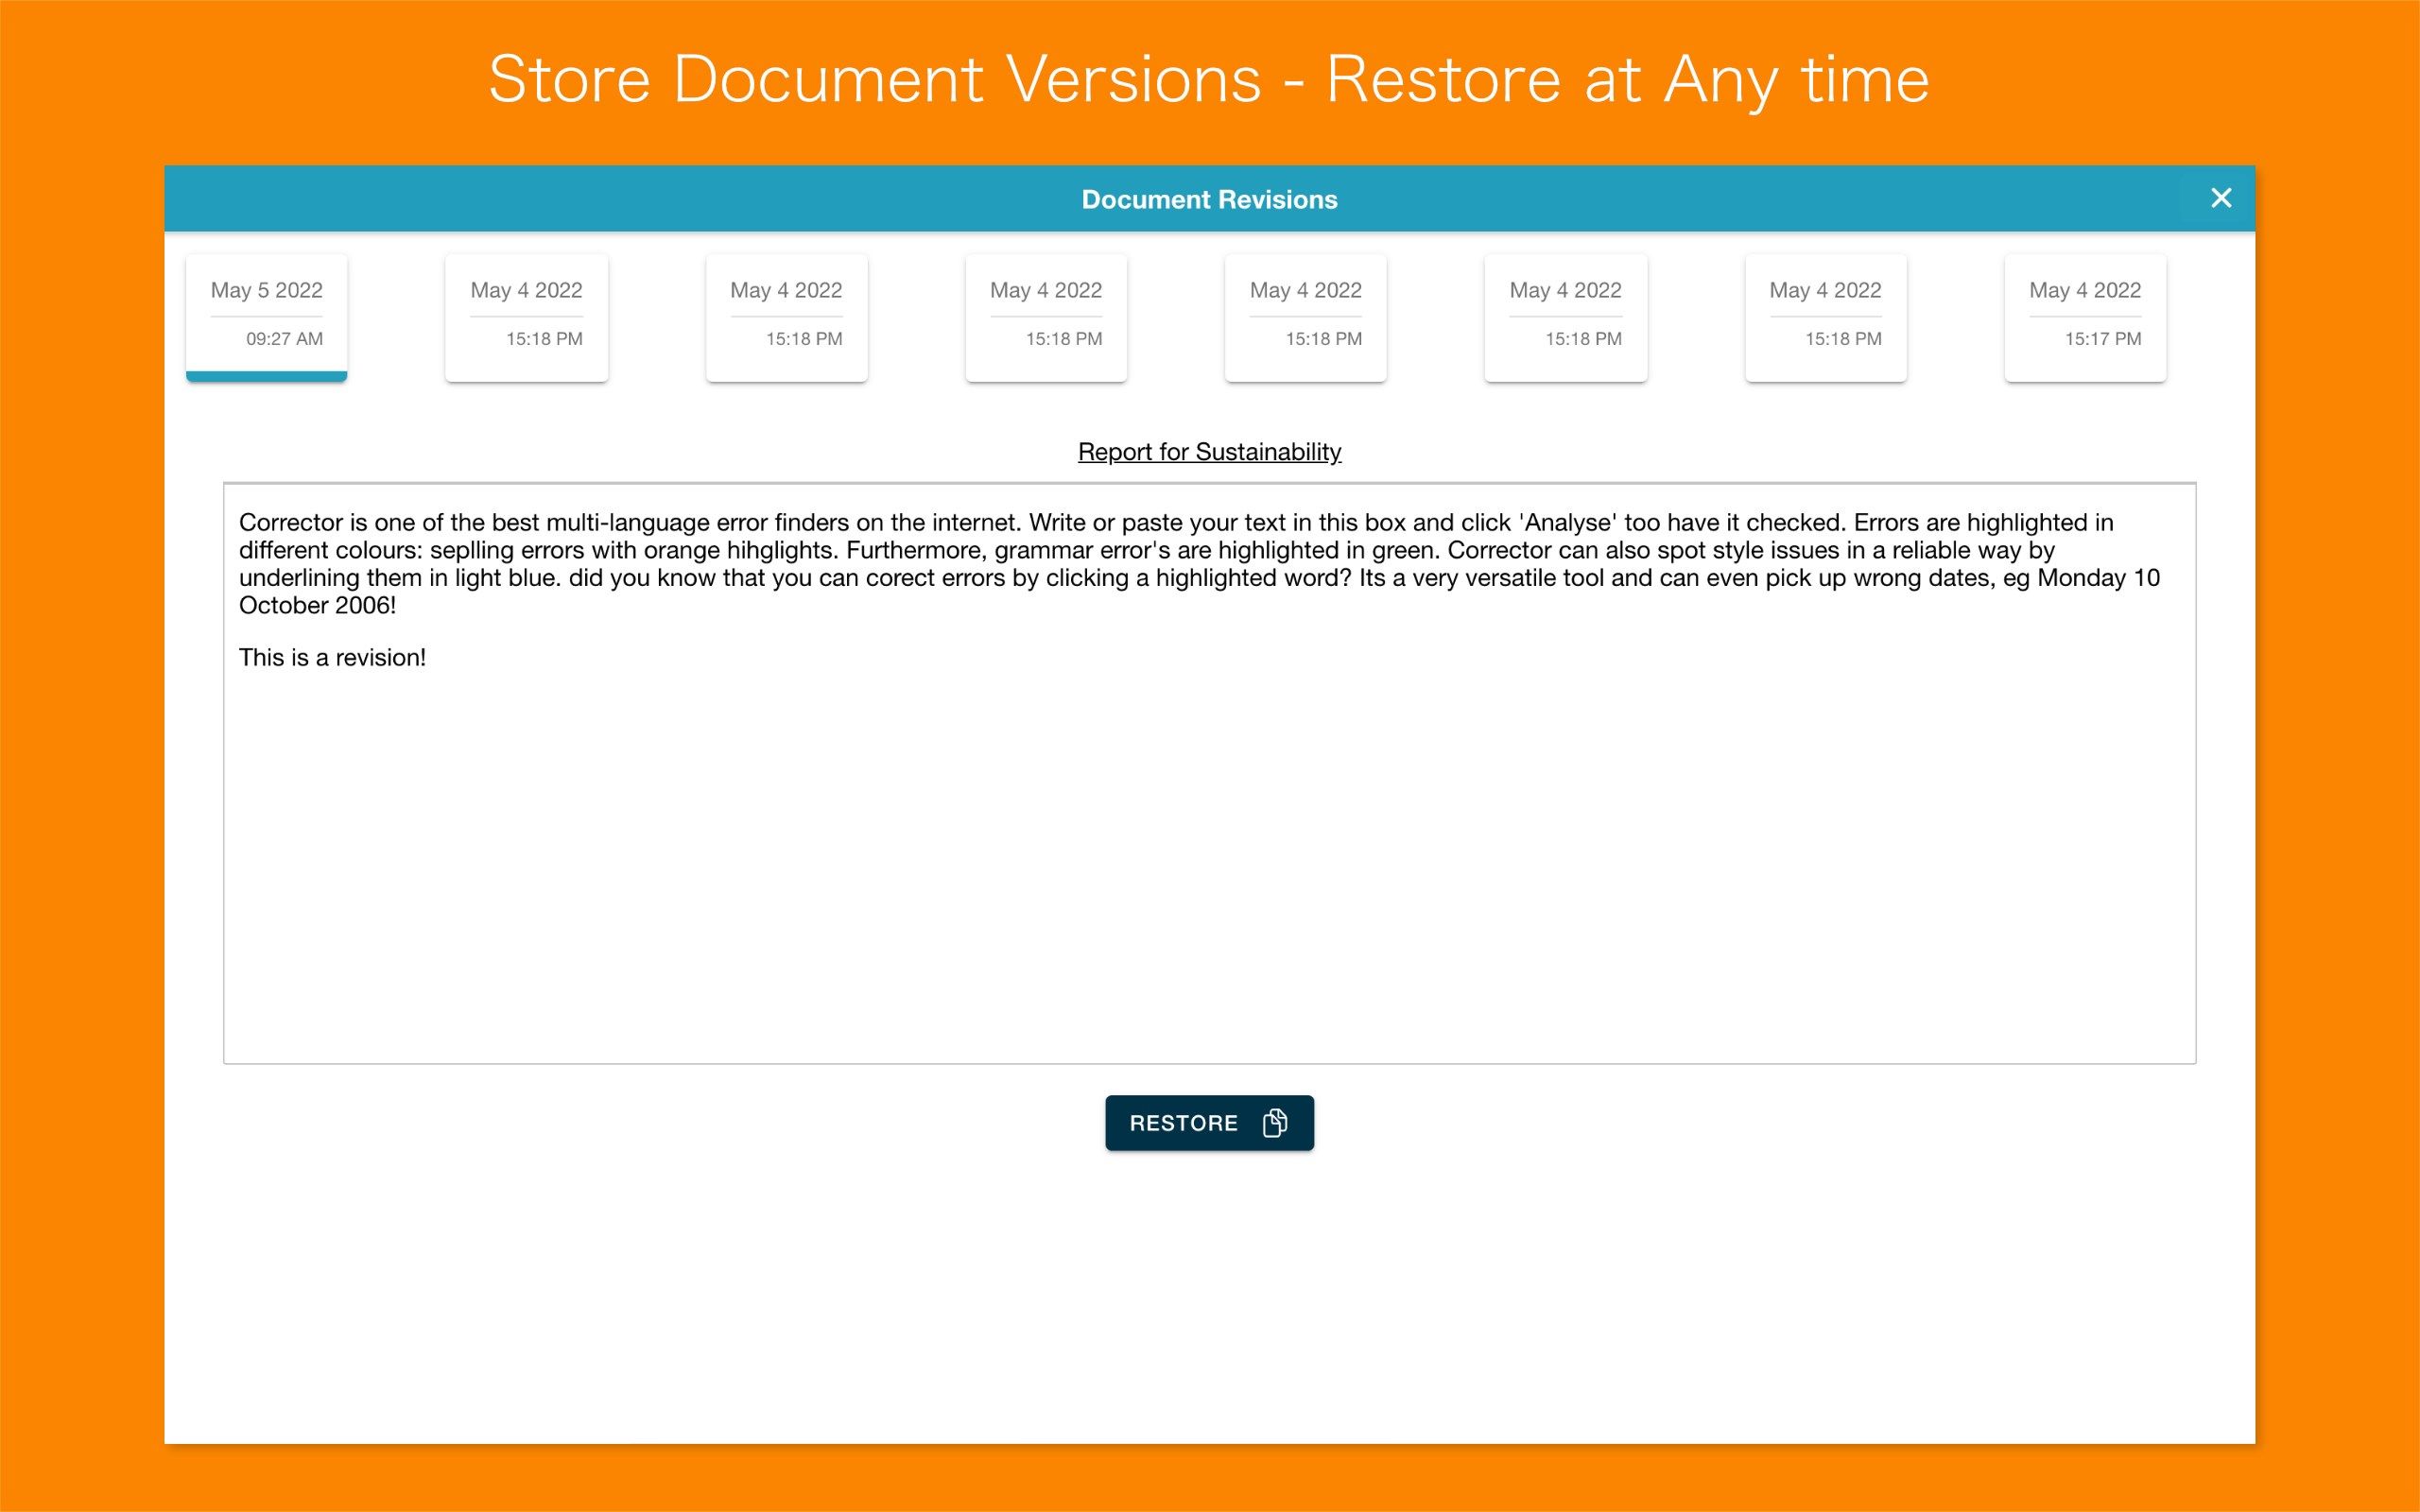Click the Document Revisions header title

(1209, 199)
